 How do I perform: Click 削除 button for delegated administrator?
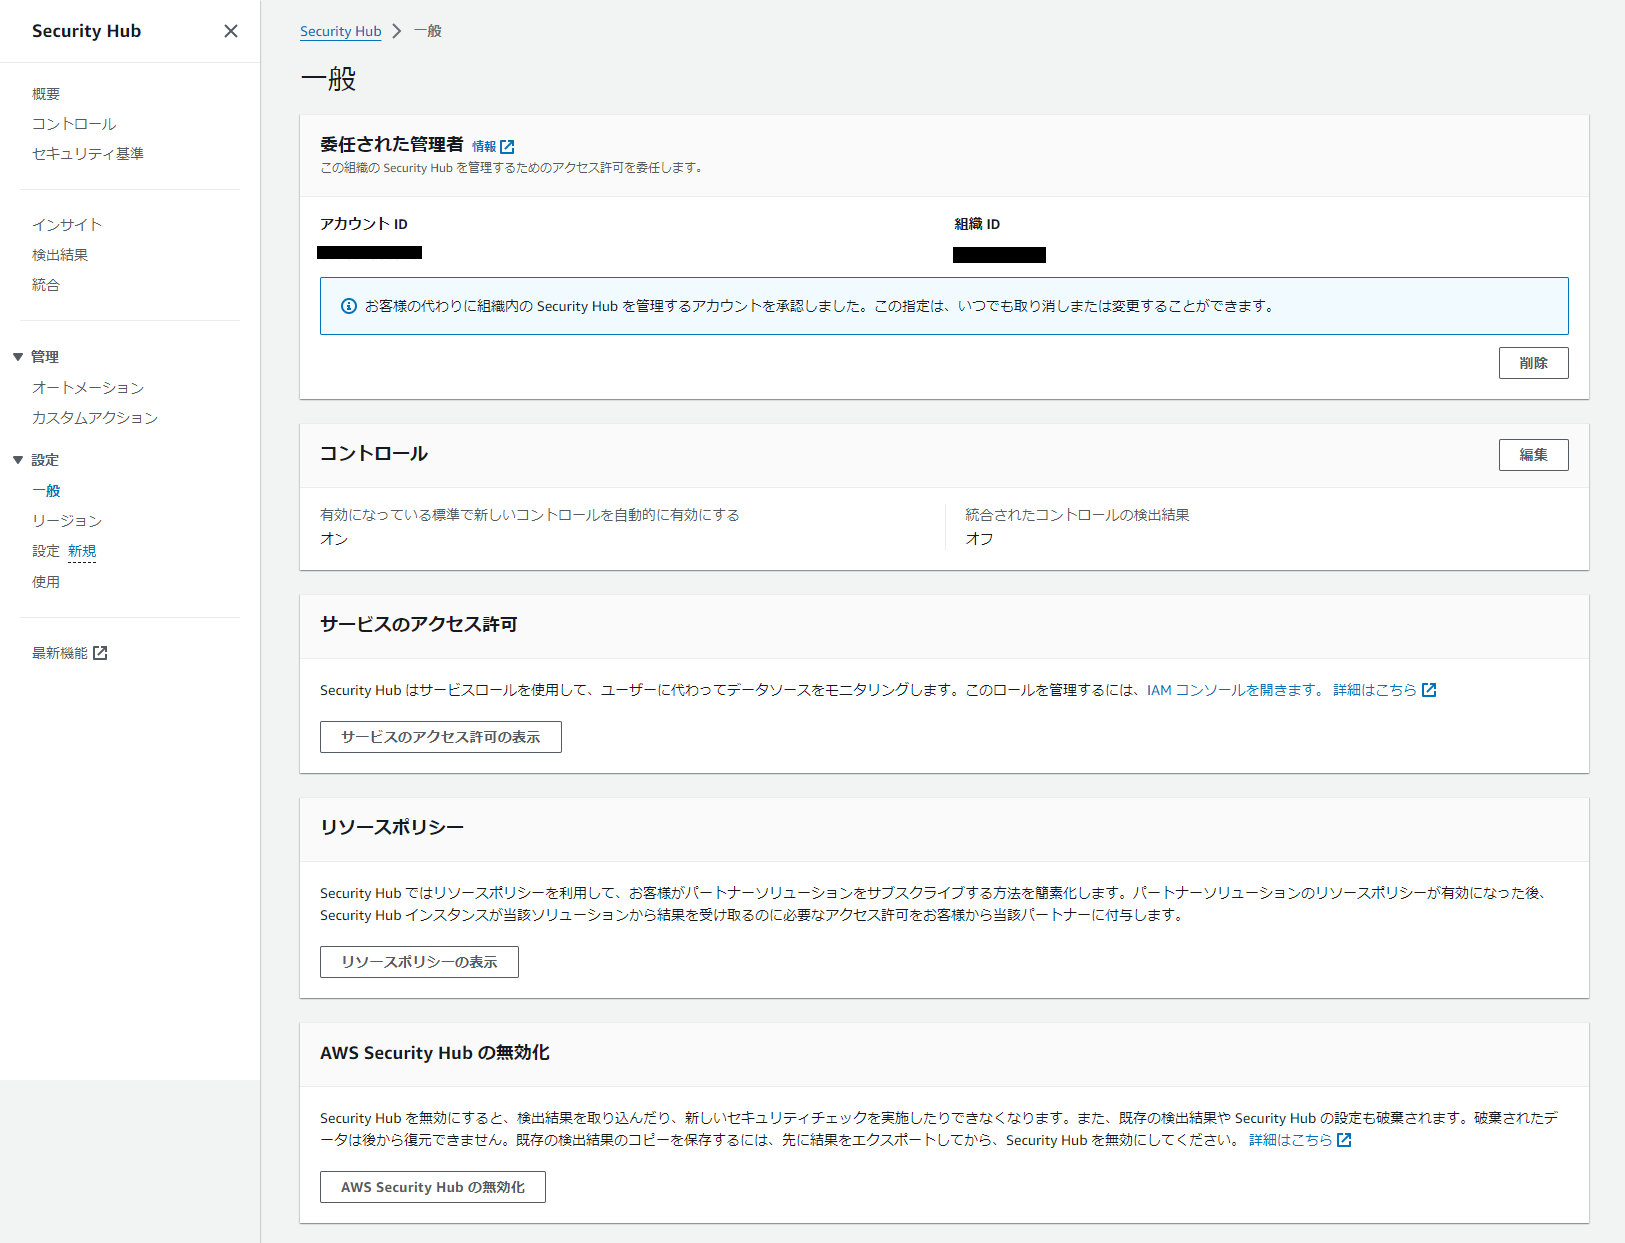pyautogui.click(x=1533, y=363)
